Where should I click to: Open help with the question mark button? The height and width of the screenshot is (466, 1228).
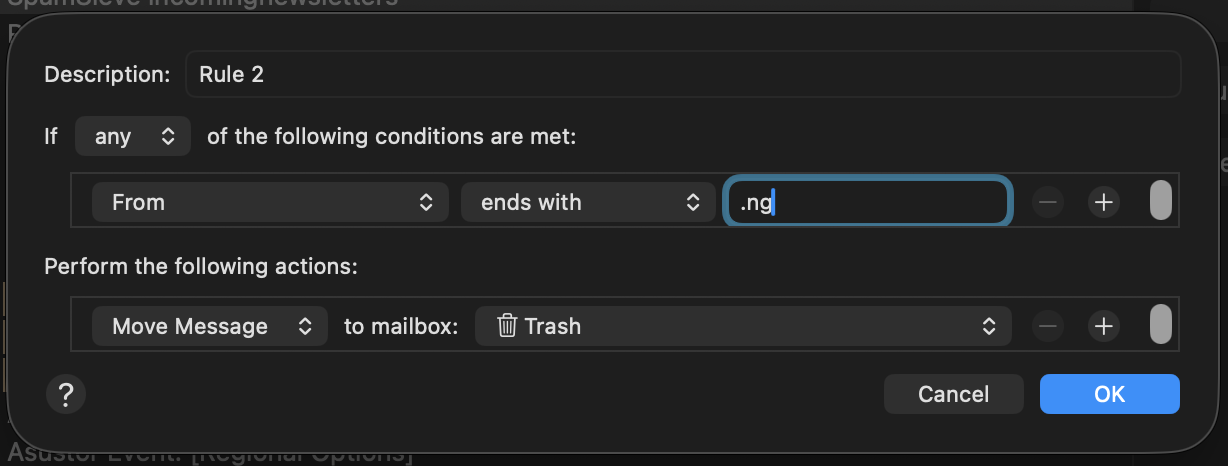pyautogui.click(x=66, y=393)
